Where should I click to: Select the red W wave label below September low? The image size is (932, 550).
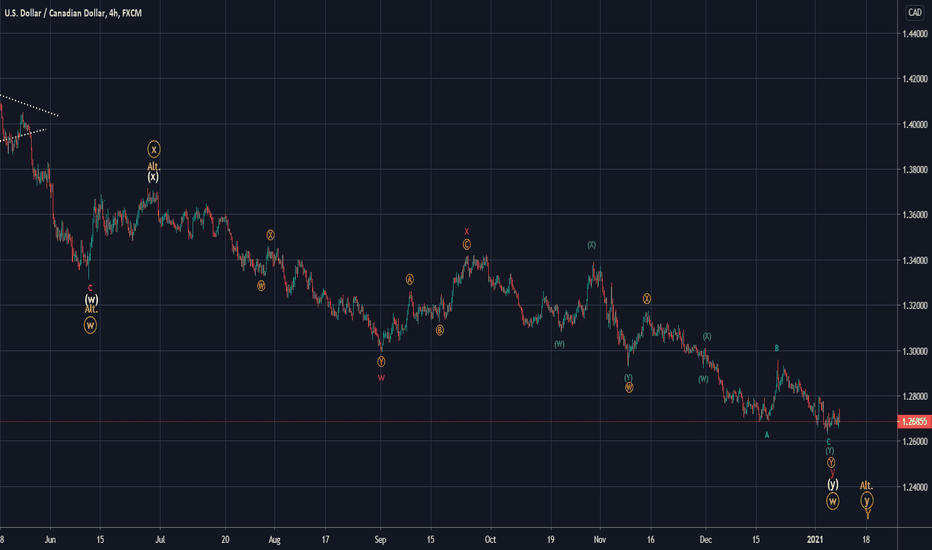[x=381, y=378]
